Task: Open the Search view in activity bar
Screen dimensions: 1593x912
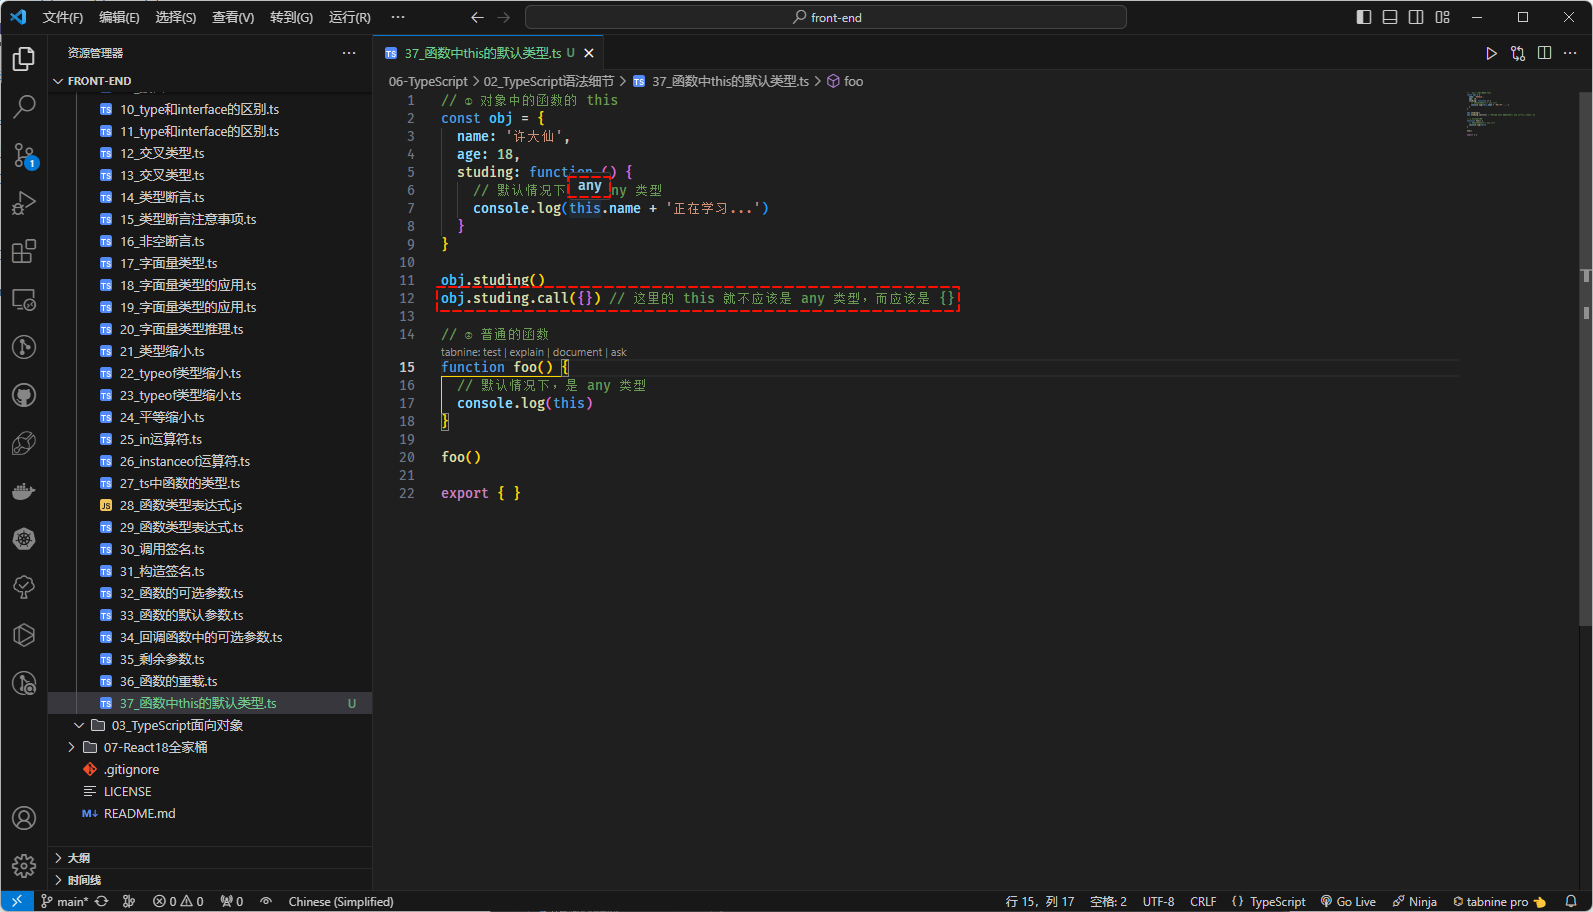Action: (x=24, y=106)
